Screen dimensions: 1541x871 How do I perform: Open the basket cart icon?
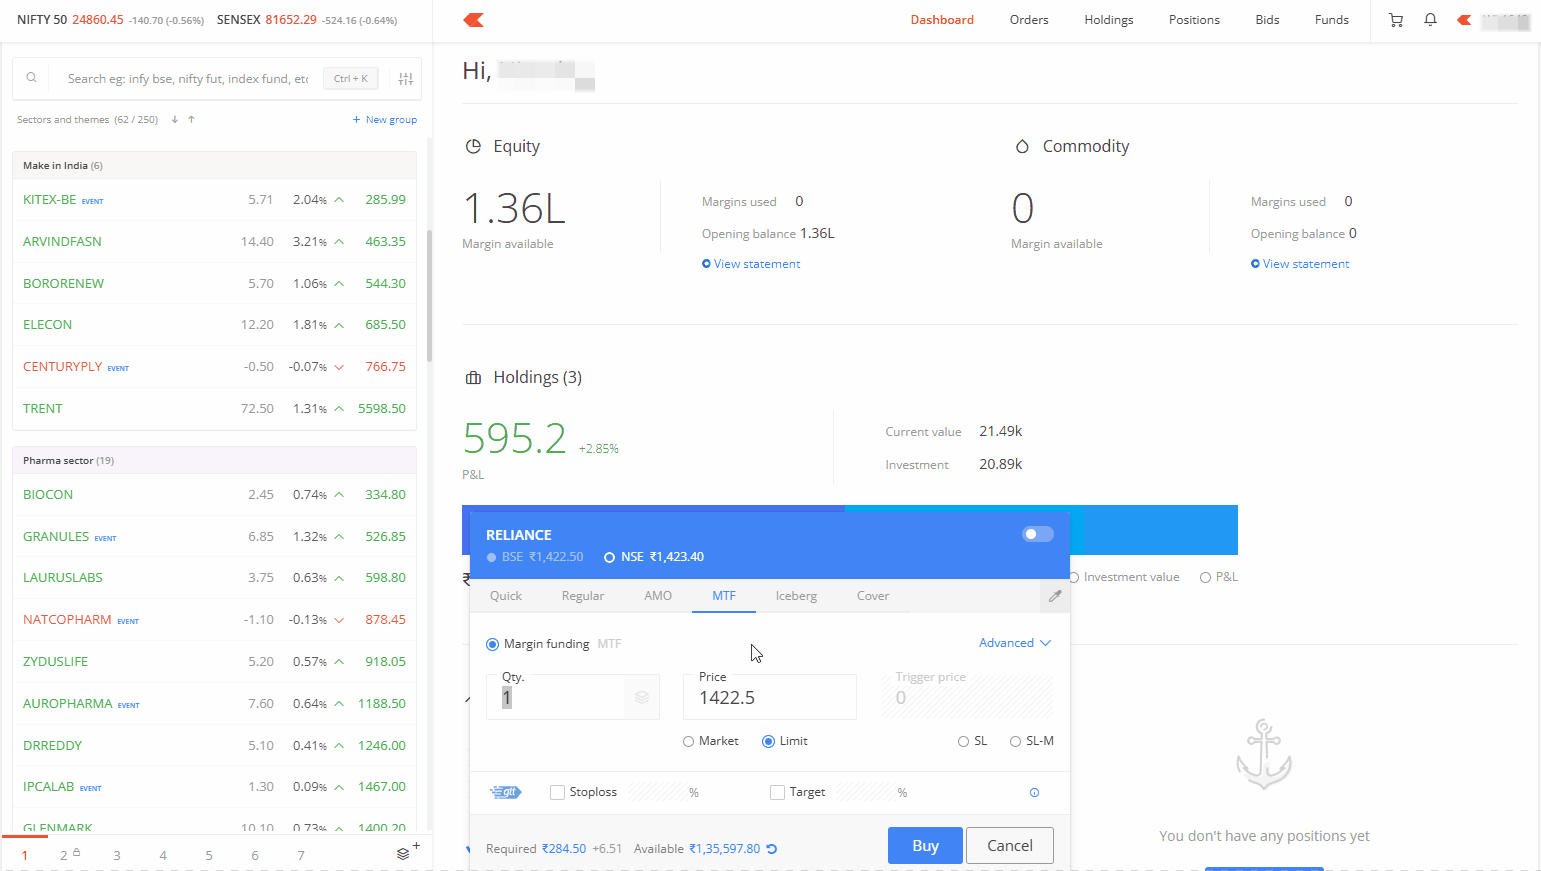1396,20
